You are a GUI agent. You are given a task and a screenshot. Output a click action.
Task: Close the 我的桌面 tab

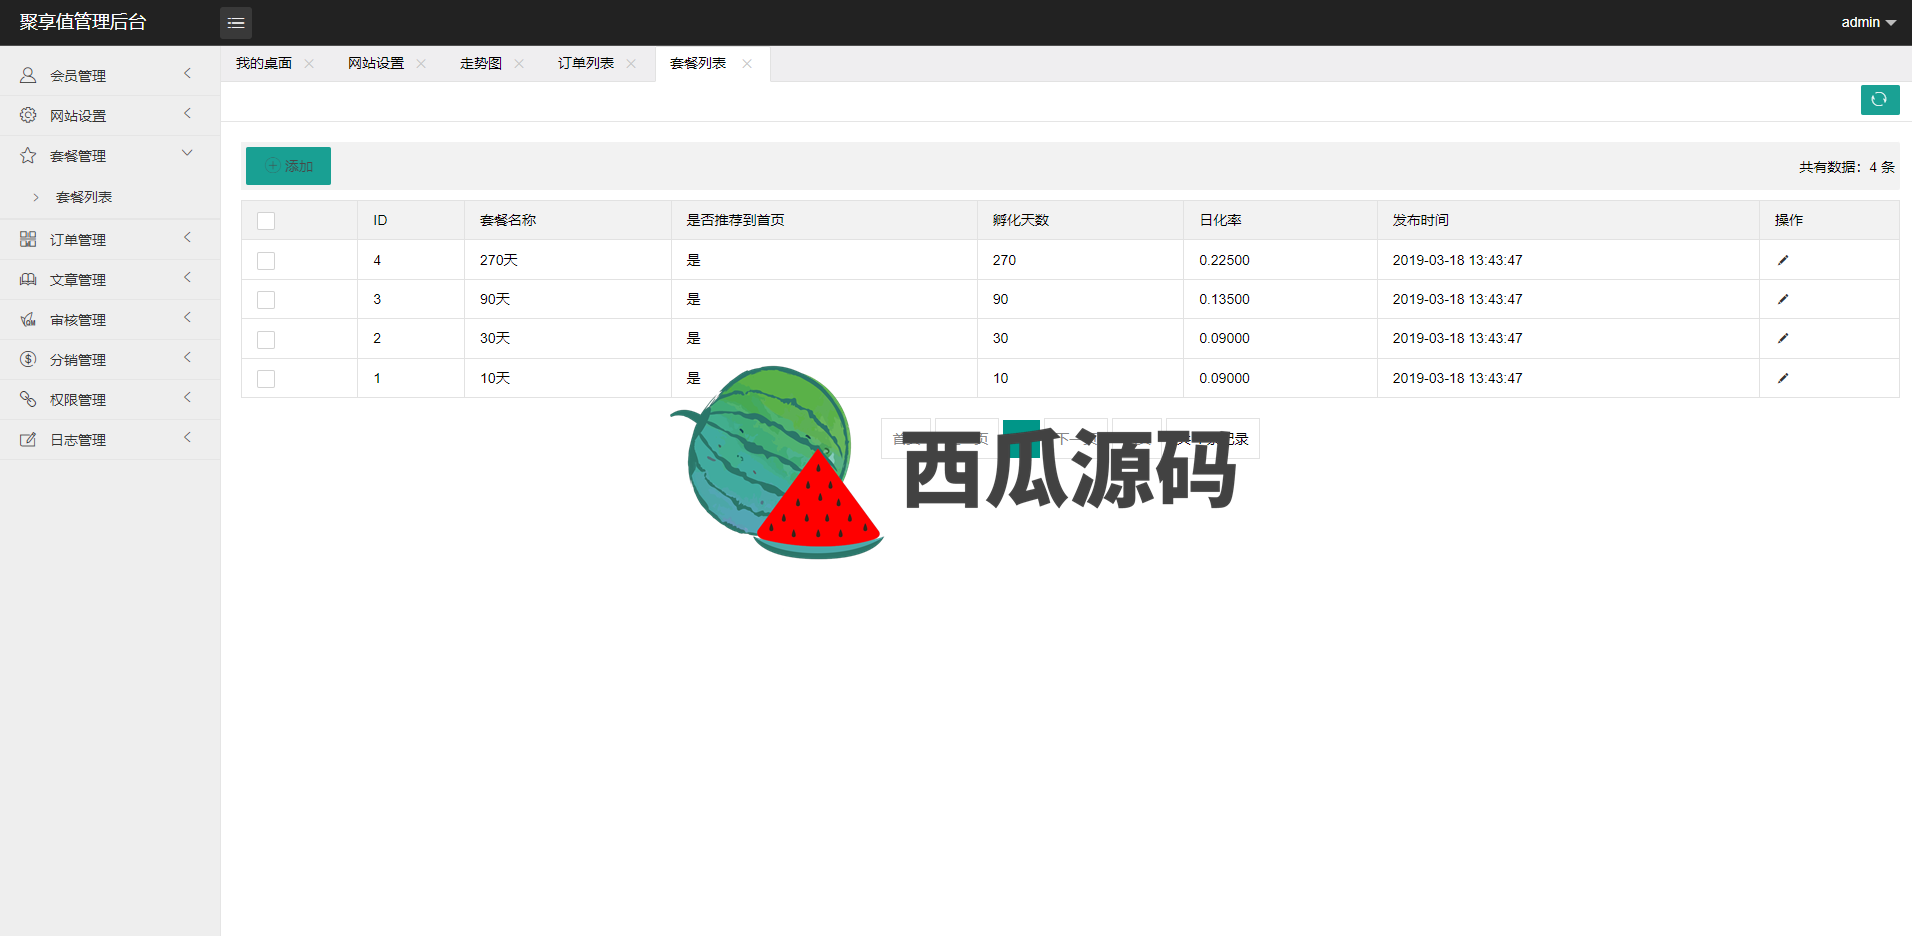pos(309,63)
